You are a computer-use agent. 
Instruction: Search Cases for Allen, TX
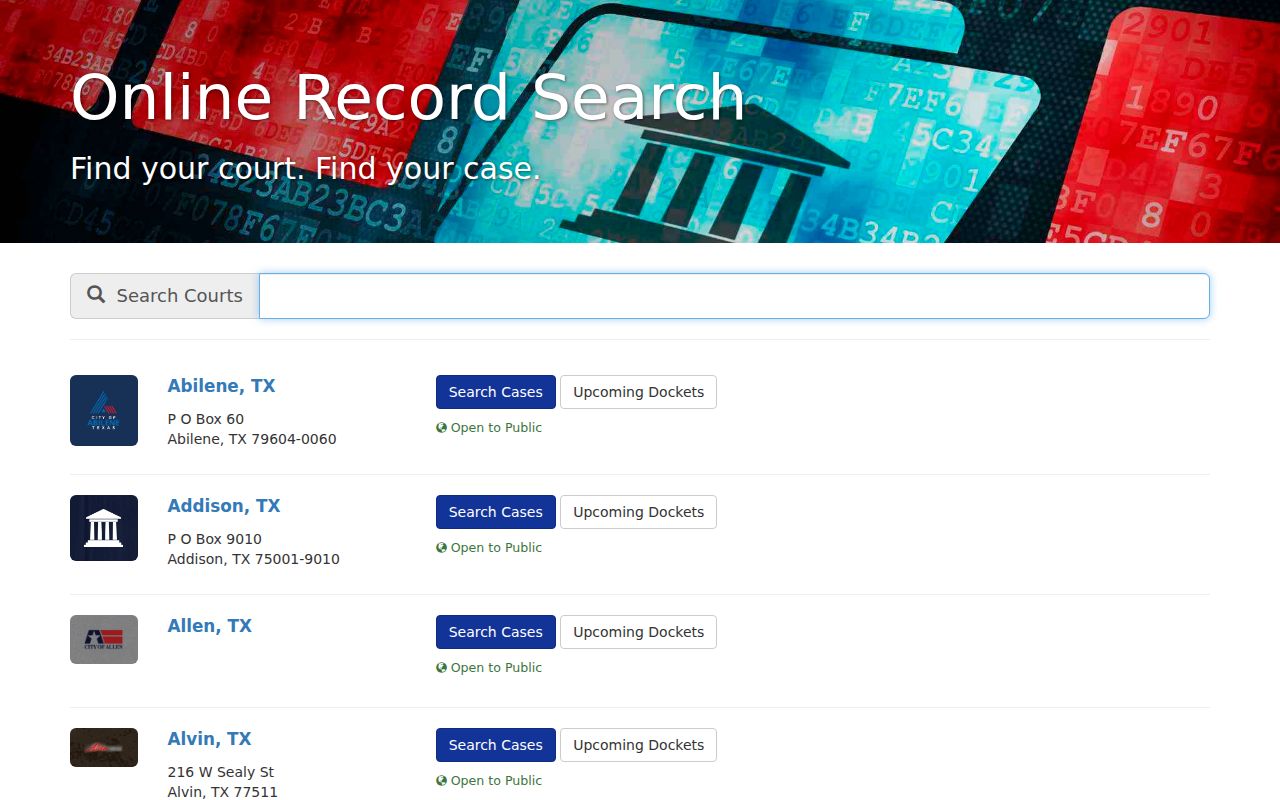[x=496, y=632]
